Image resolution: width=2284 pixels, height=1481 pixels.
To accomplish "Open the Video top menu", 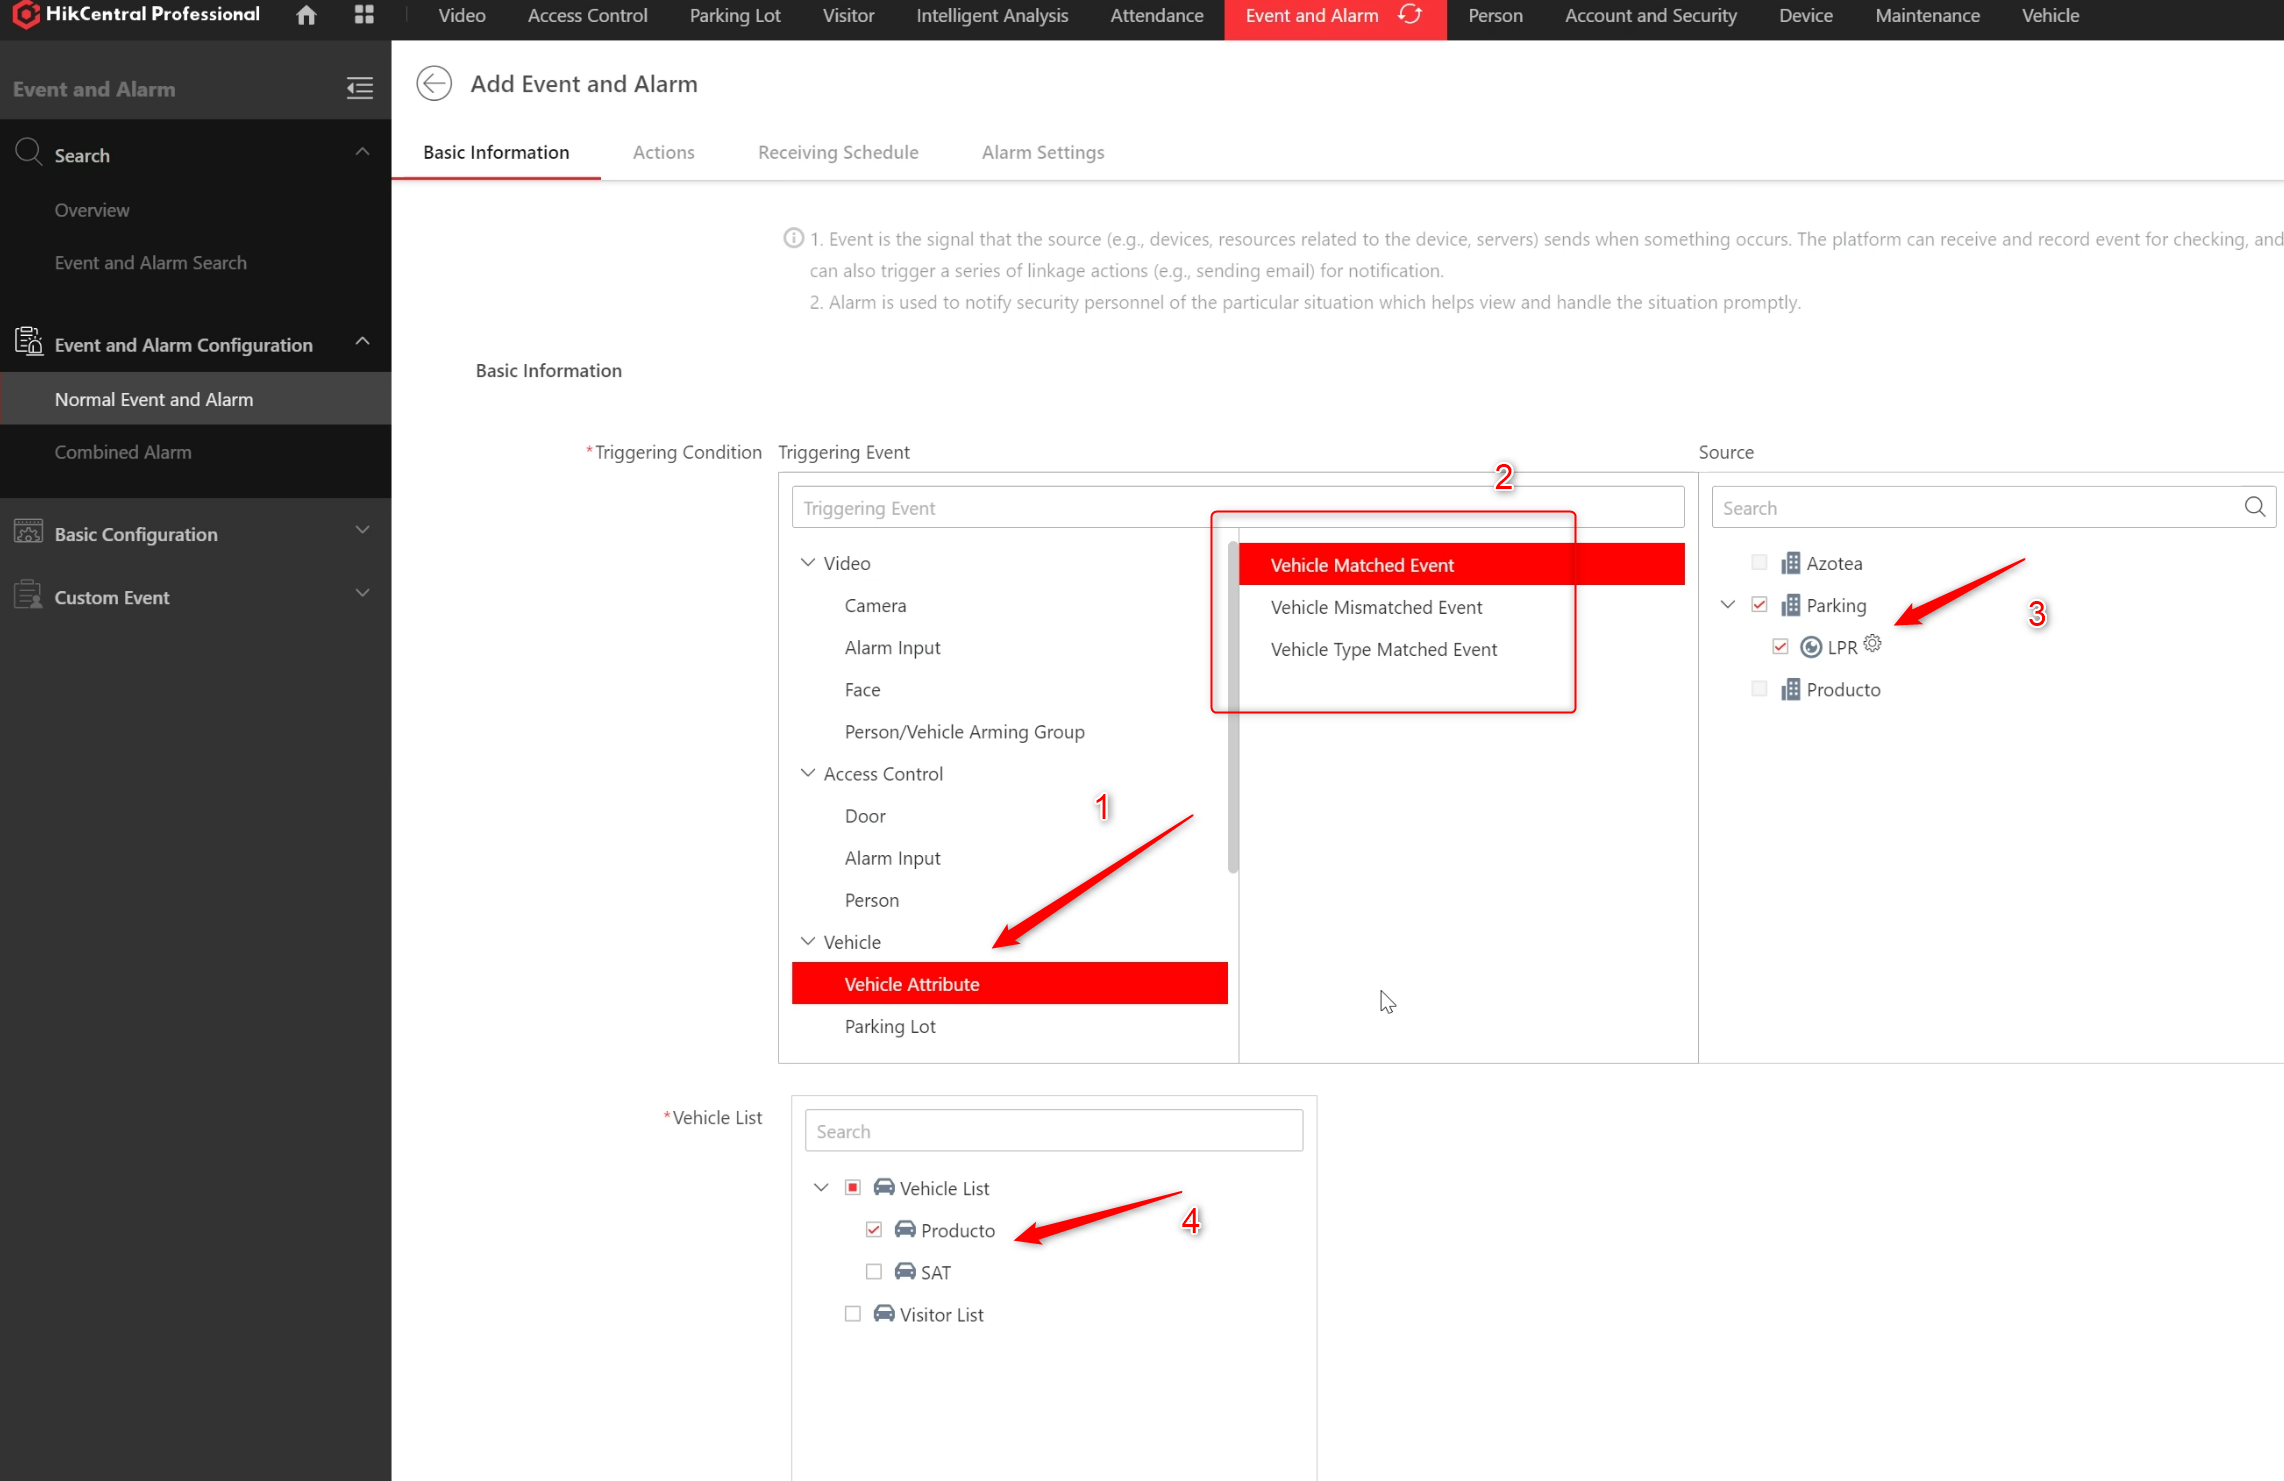I will coord(462,16).
